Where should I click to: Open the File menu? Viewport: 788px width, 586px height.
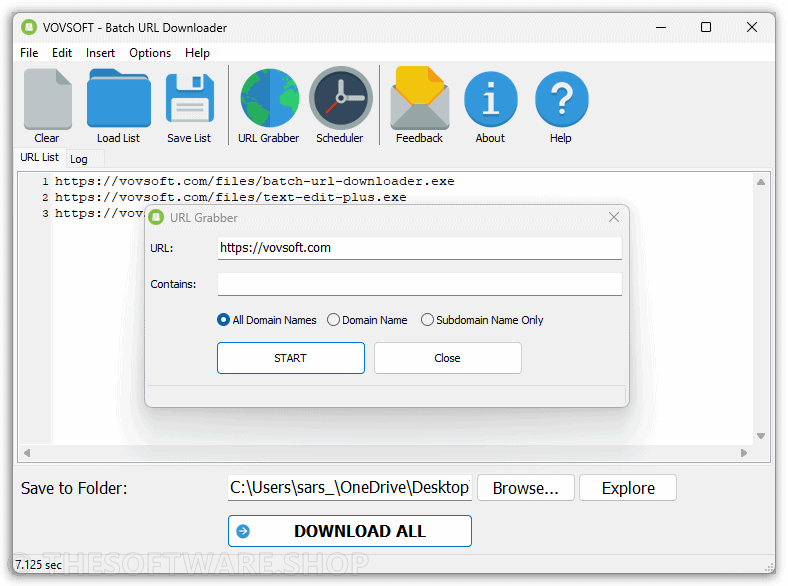click(29, 53)
